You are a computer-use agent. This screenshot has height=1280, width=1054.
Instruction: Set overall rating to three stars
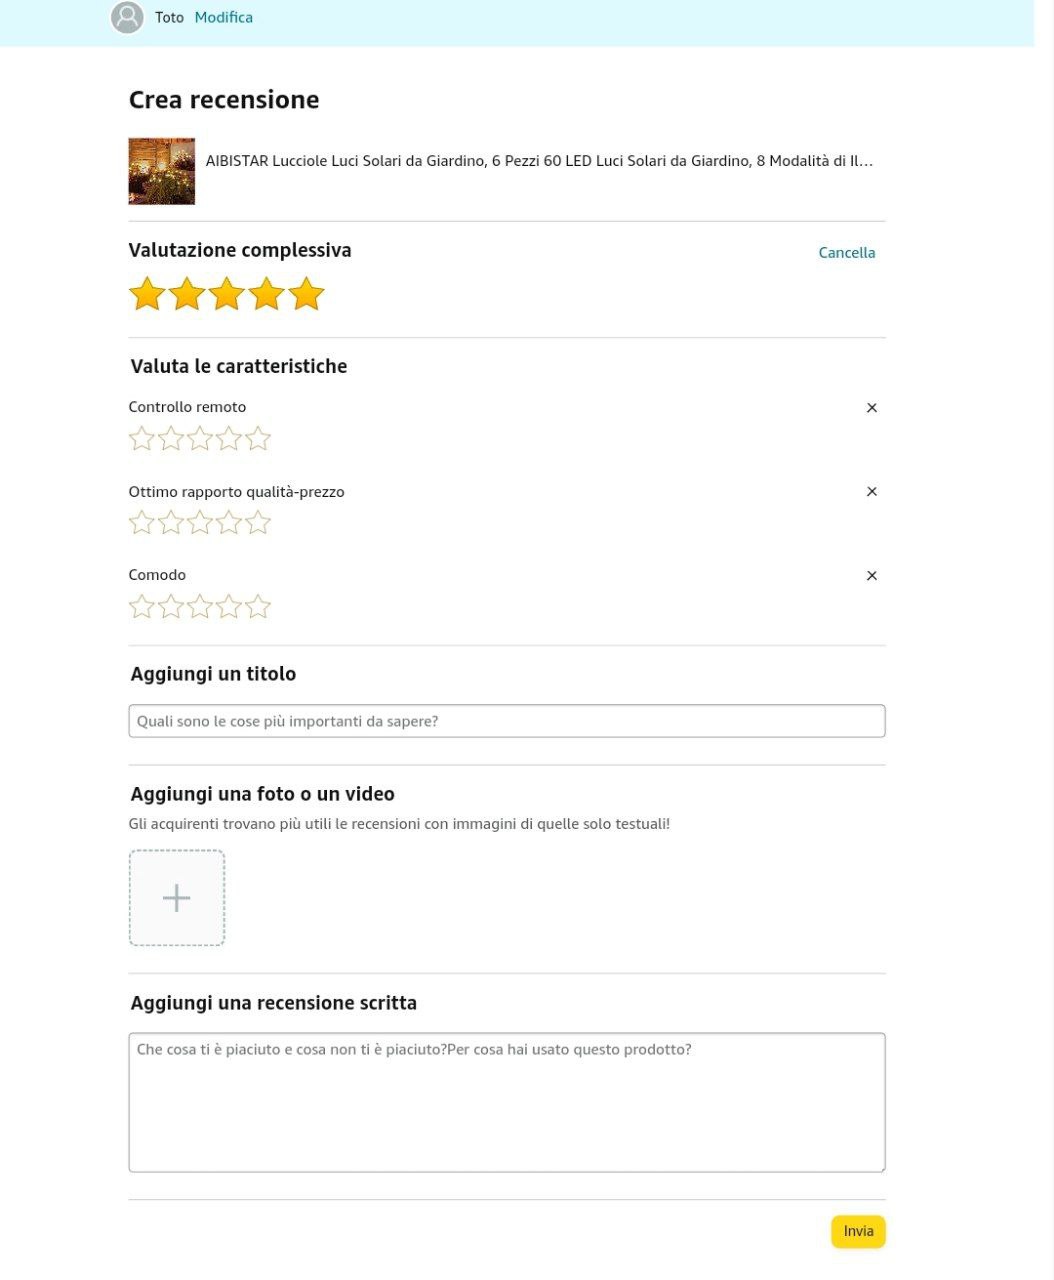coord(227,294)
